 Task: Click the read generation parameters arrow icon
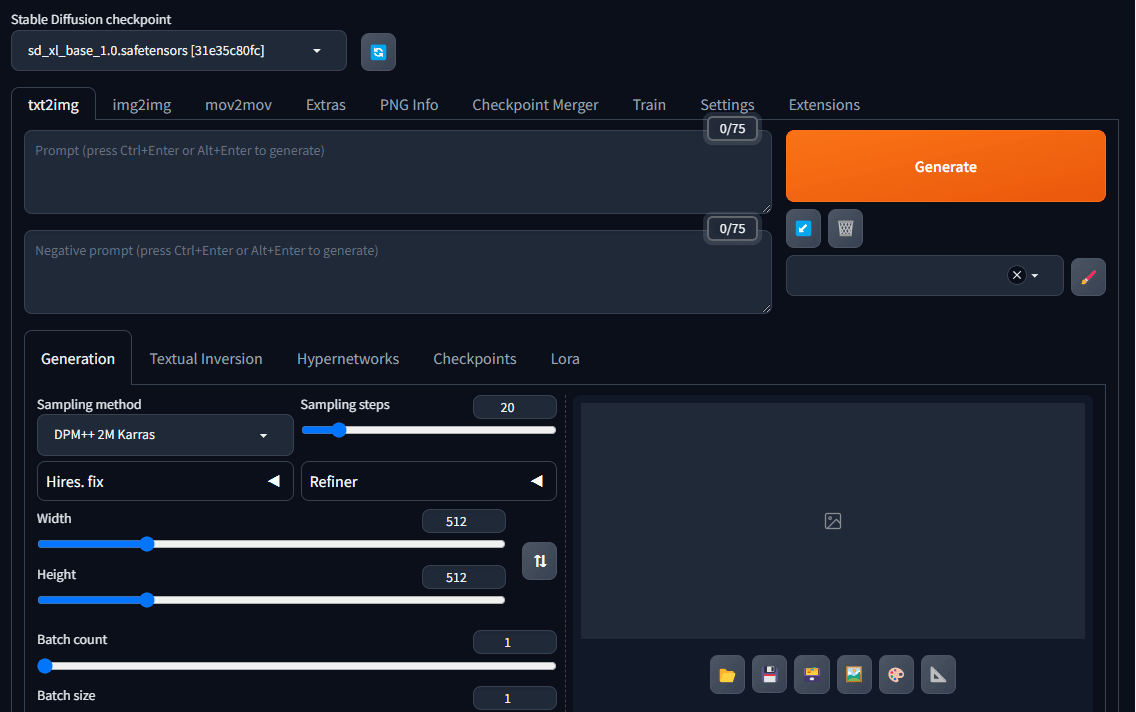point(803,229)
